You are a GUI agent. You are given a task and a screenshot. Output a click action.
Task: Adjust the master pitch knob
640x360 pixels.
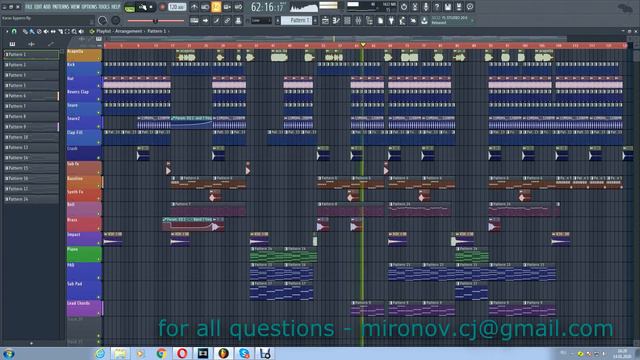(x=116, y=20)
